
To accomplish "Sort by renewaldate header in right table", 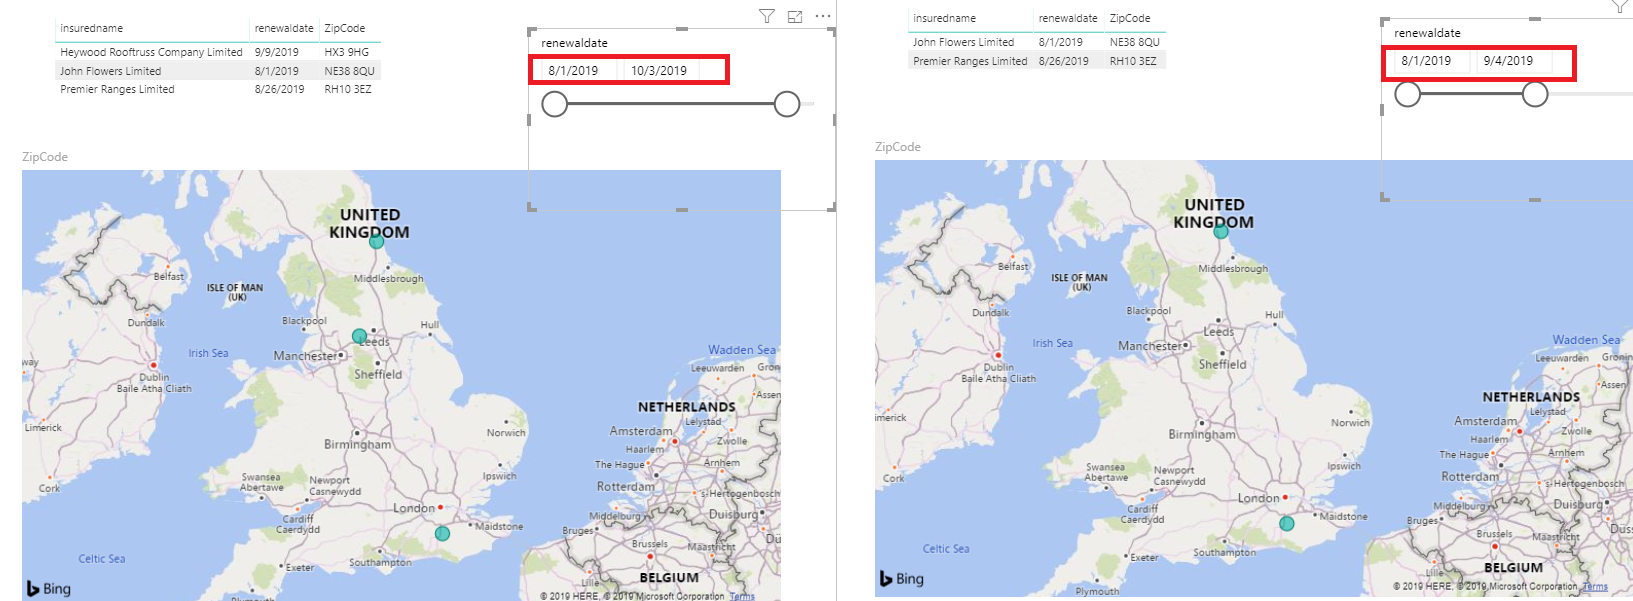I will [1068, 18].
